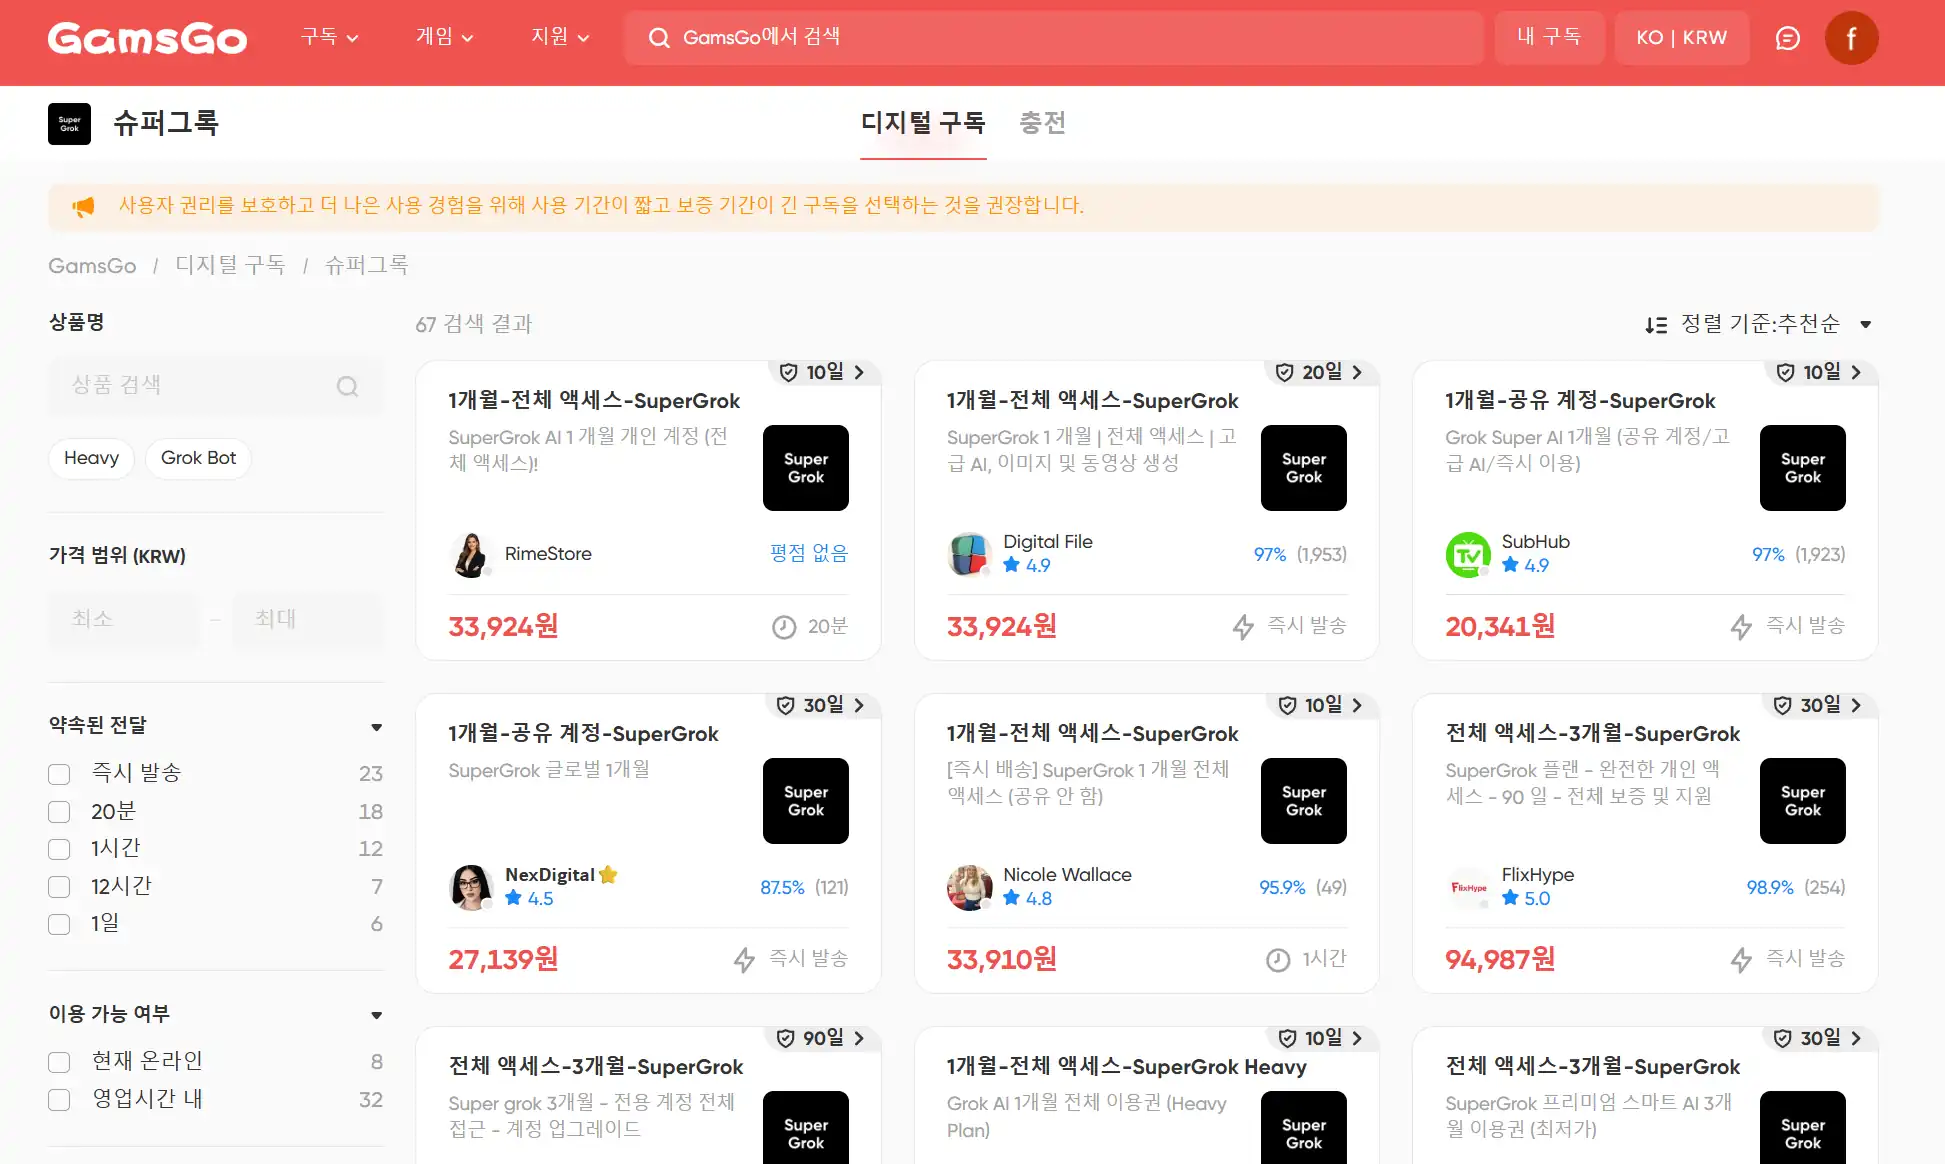Open the 지원 dropdown menu
Viewport: 1945px width, 1164px height.
point(560,37)
